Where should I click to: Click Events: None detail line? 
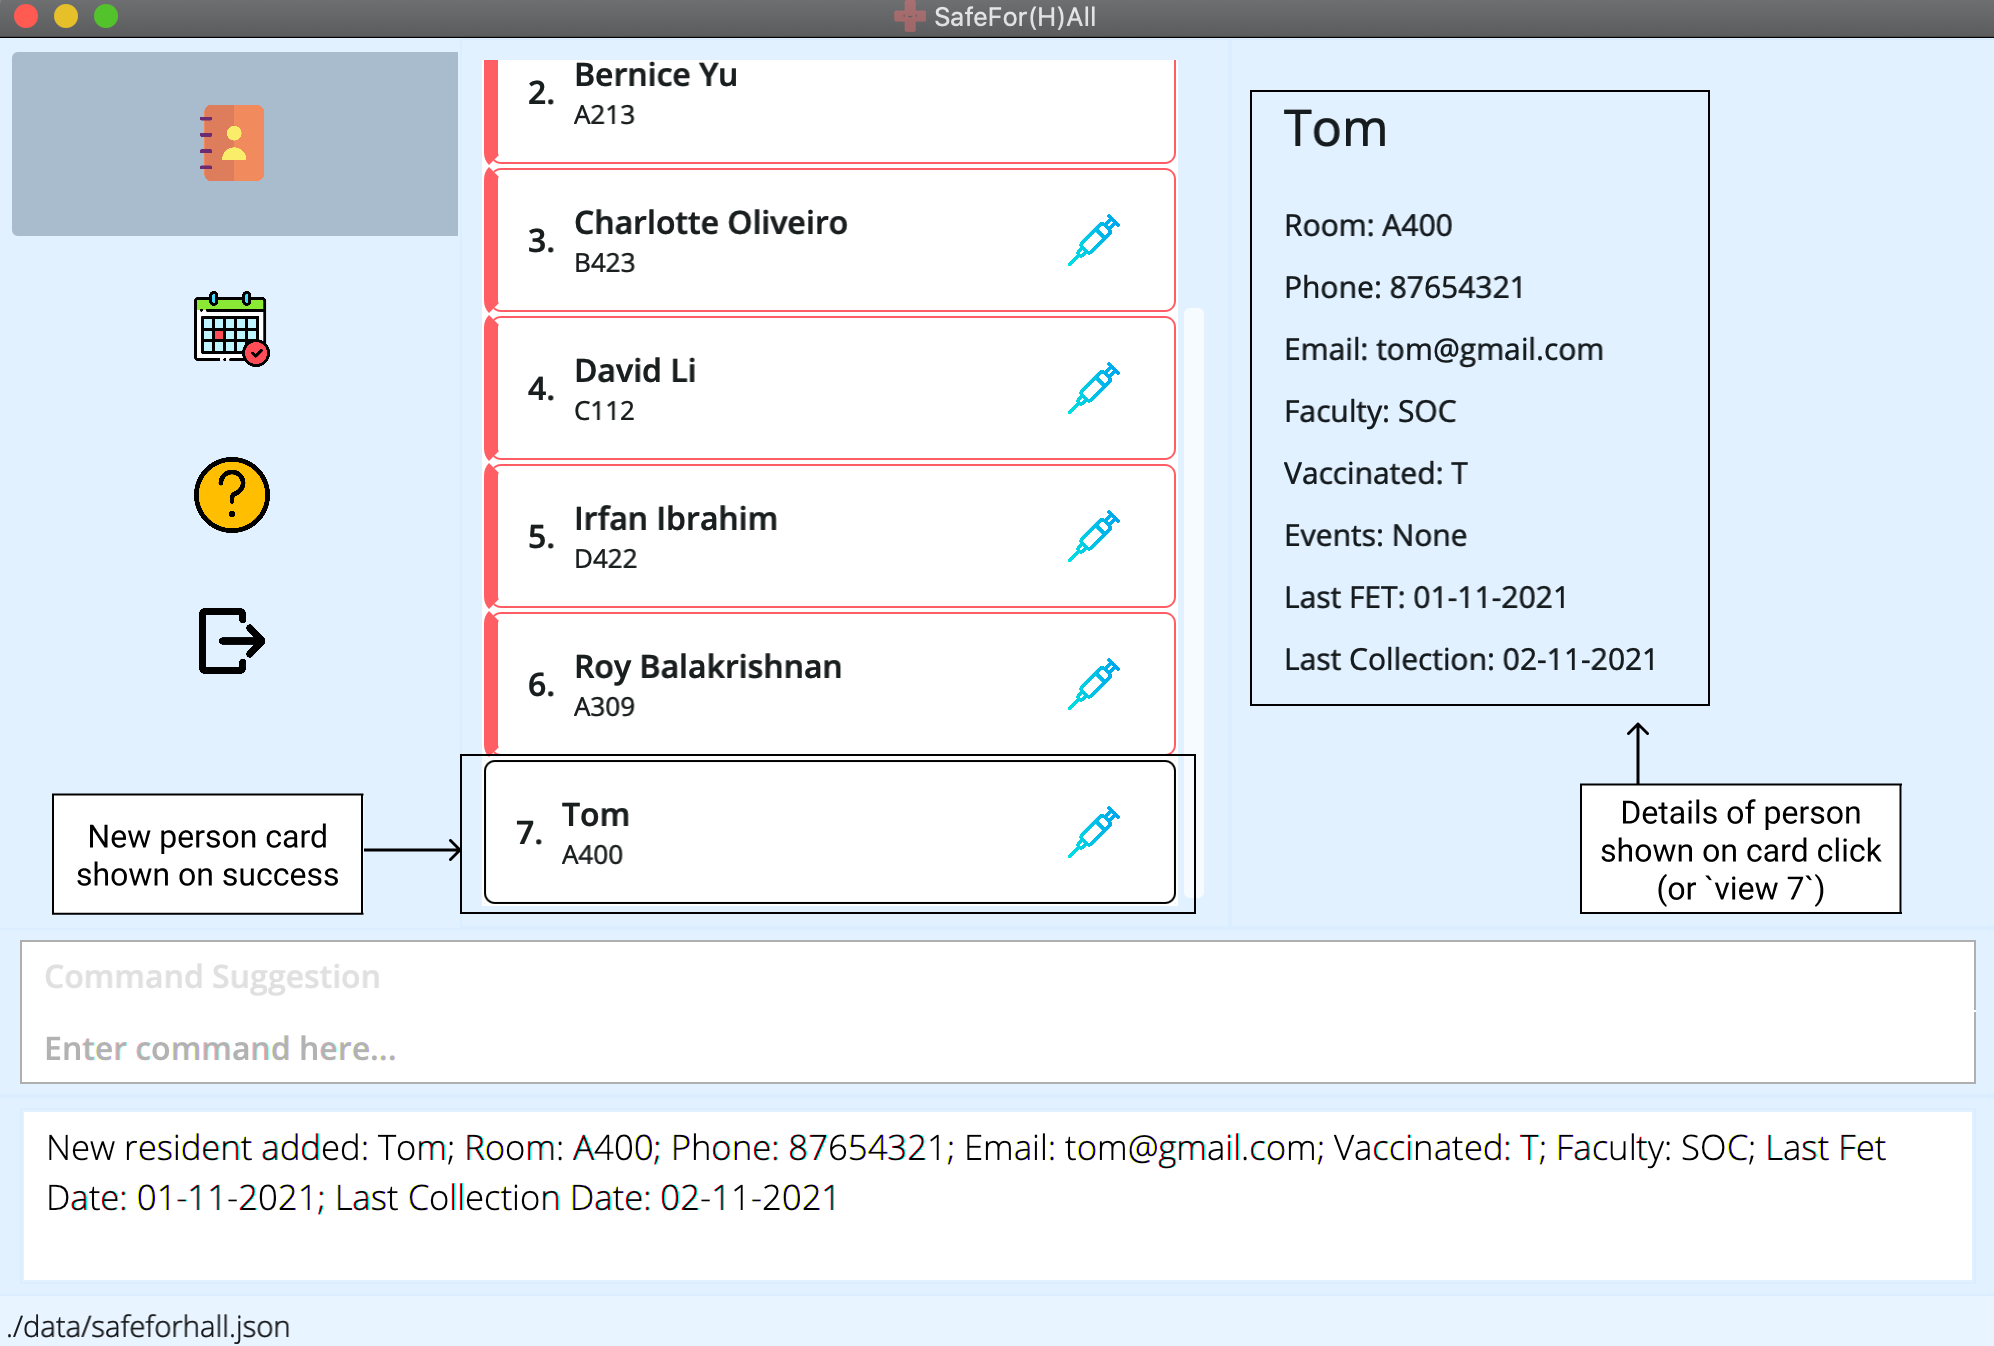pos(1375,535)
